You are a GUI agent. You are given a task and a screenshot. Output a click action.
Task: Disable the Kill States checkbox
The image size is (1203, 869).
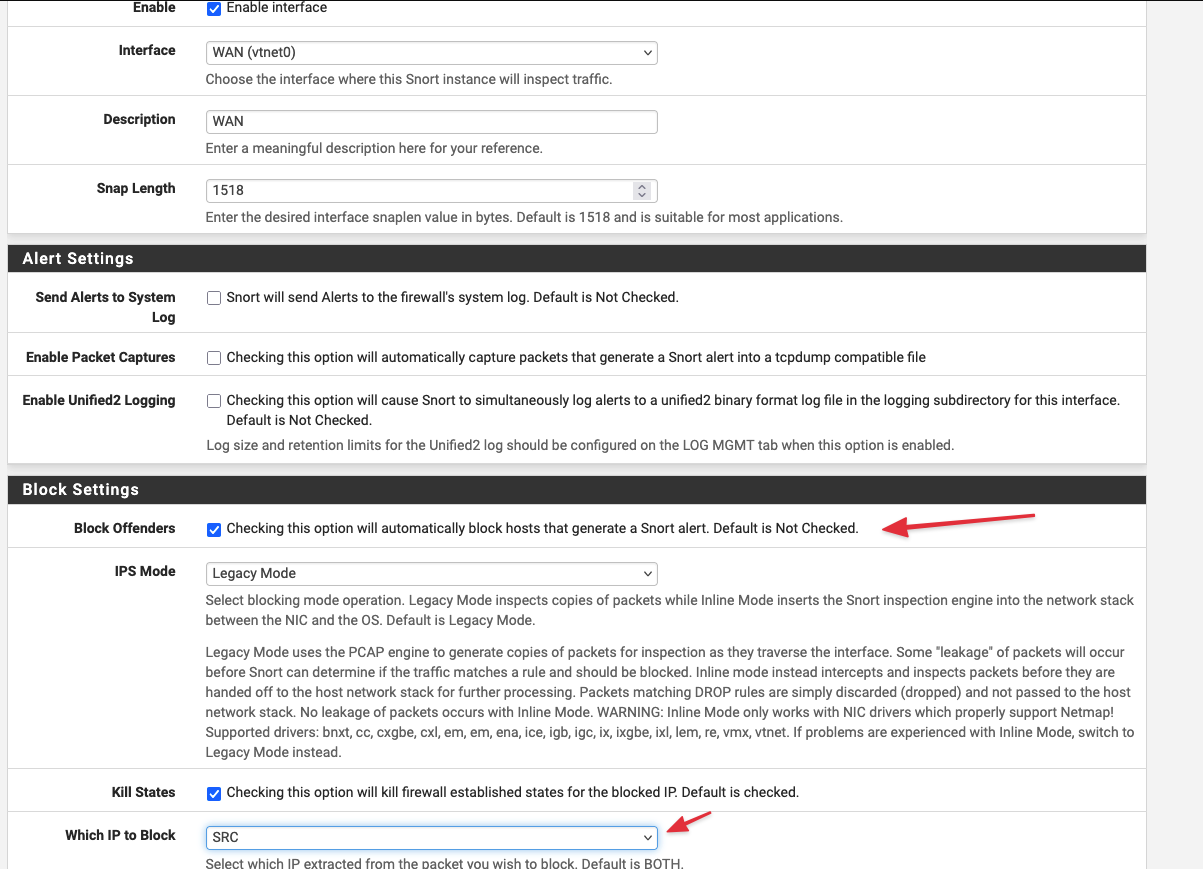tap(214, 793)
